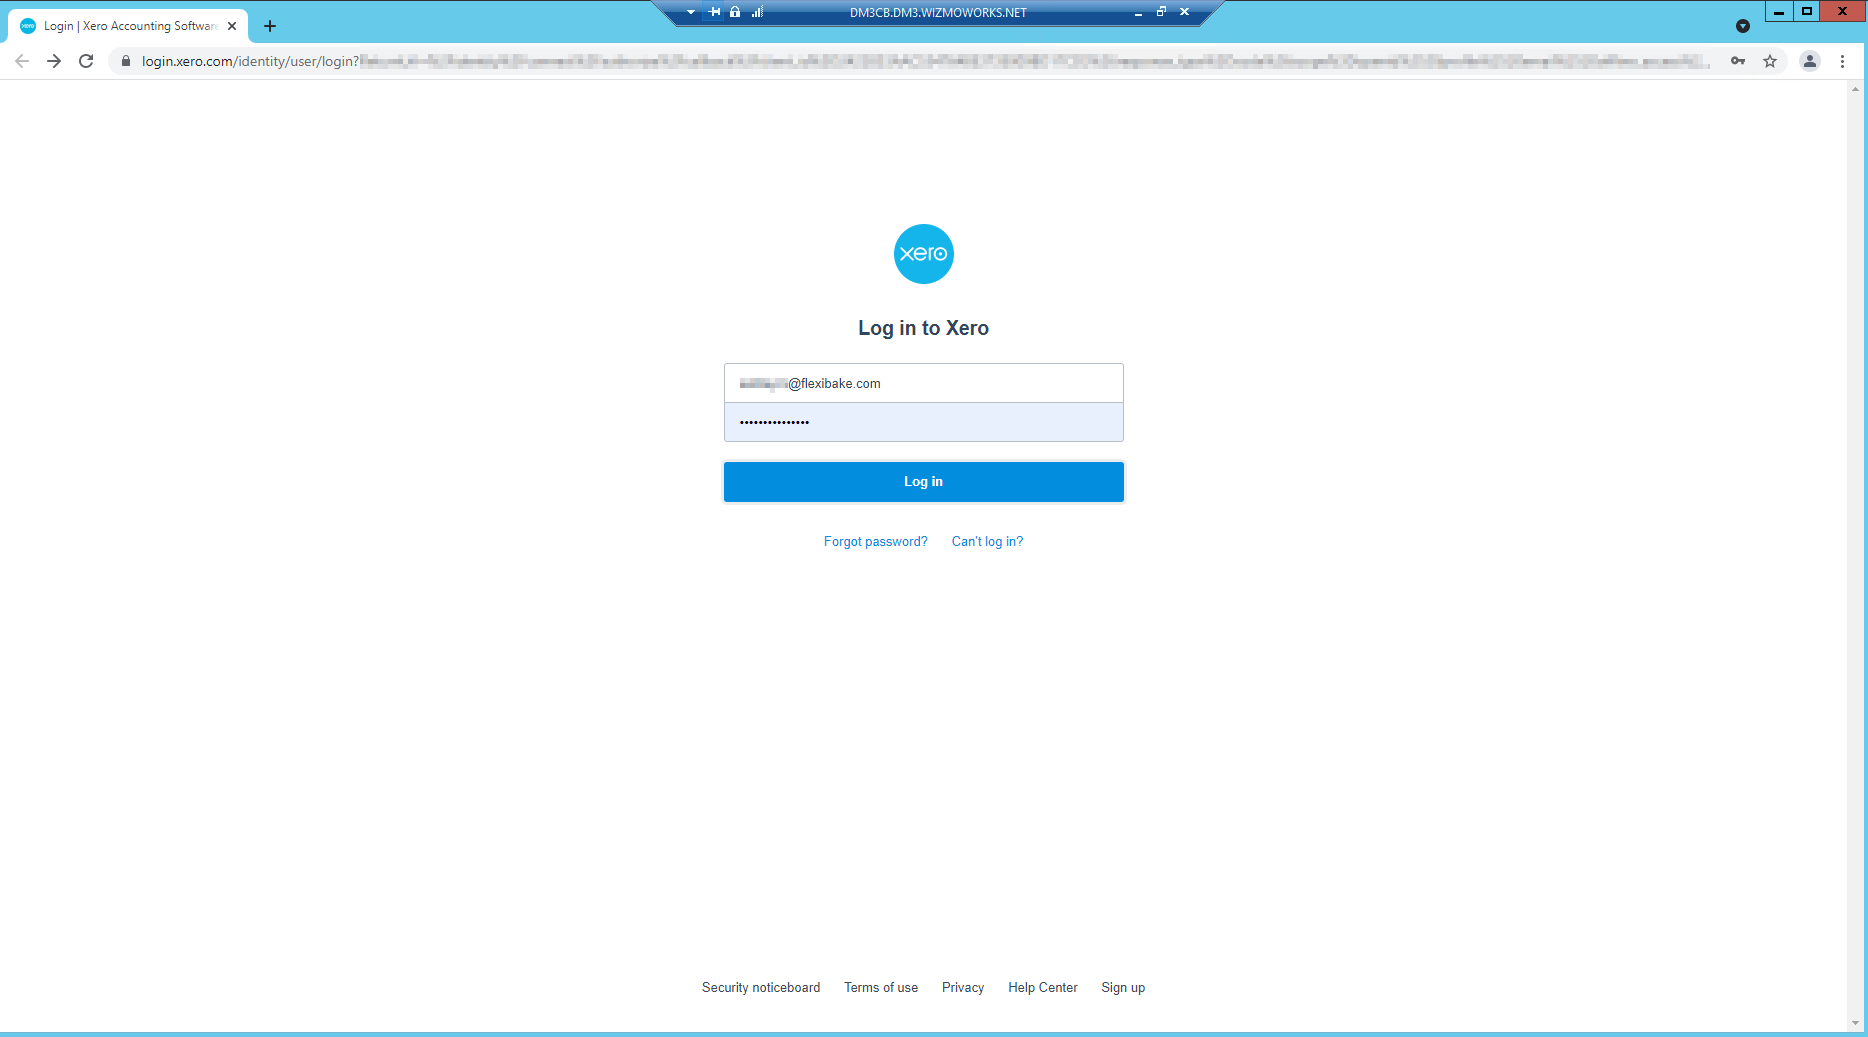Open the Privacy footer link
The image size is (1868, 1037).
pyautogui.click(x=963, y=987)
